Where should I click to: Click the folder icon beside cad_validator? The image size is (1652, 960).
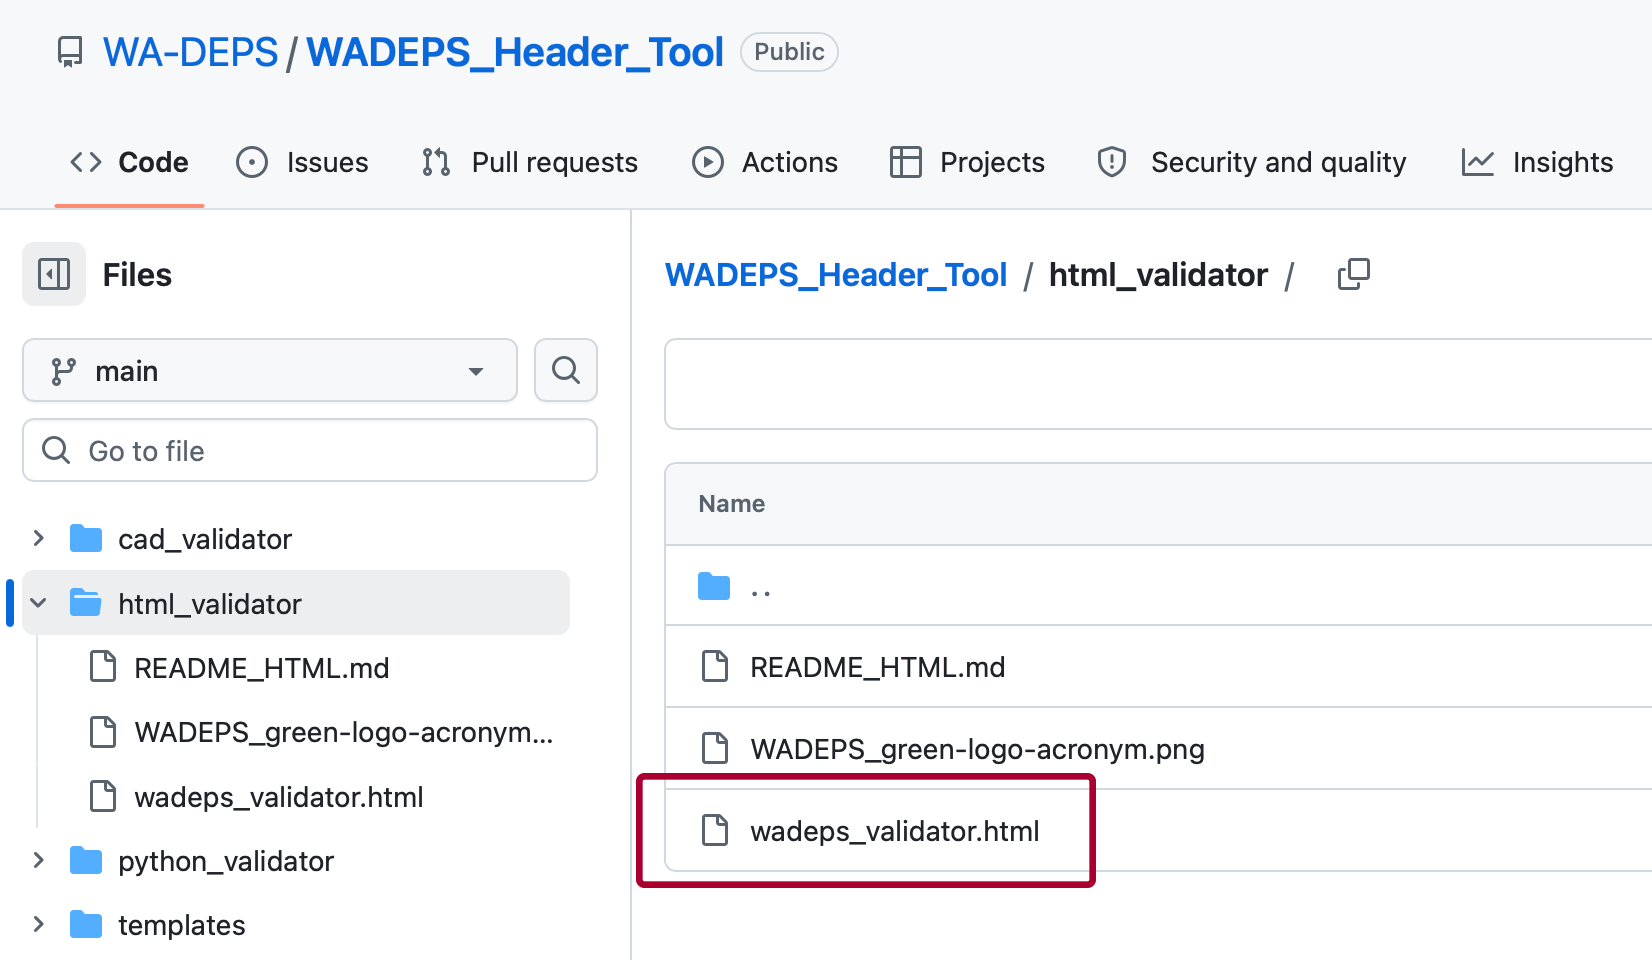(x=87, y=537)
